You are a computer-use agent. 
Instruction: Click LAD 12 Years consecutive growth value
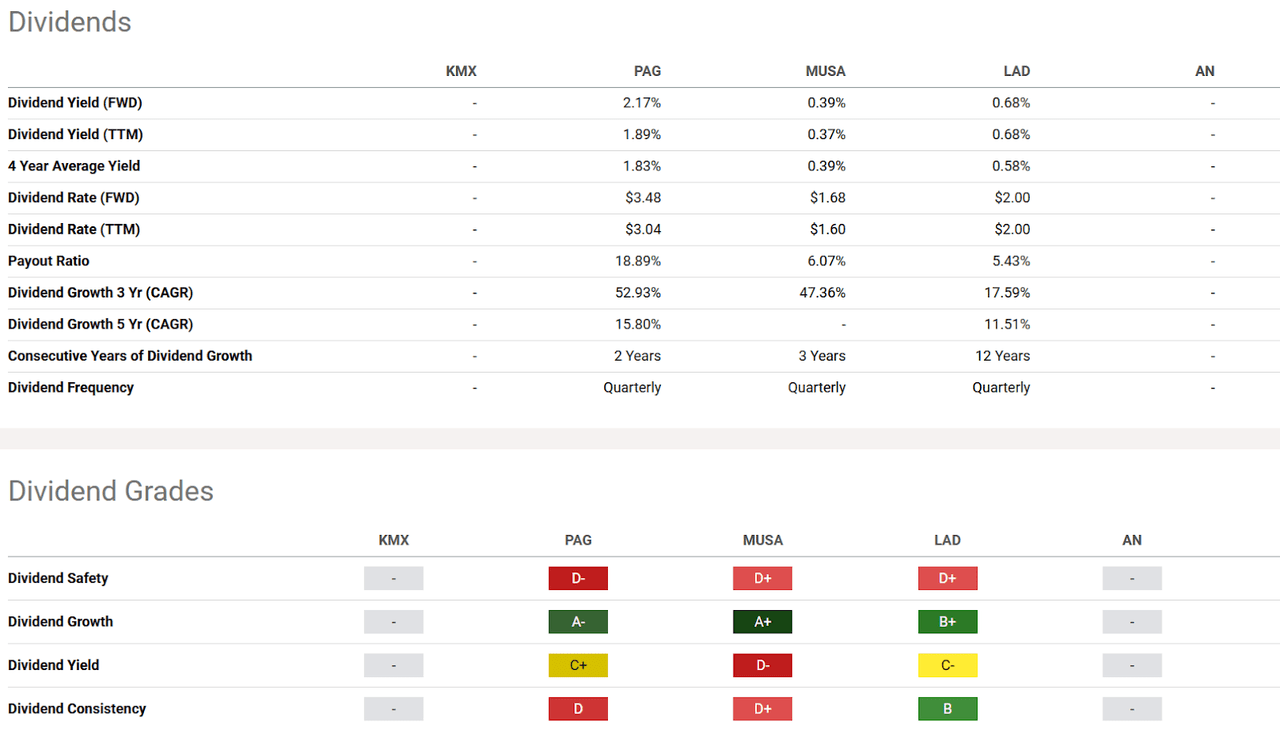(1003, 356)
